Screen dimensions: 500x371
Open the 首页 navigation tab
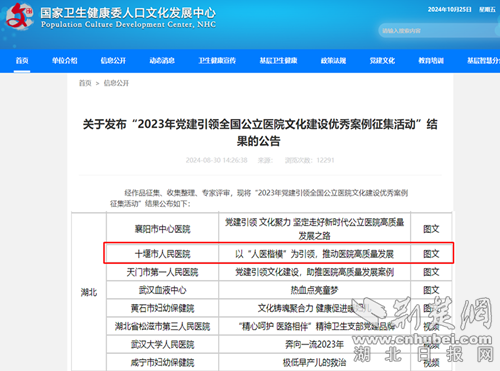click(x=22, y=61)
